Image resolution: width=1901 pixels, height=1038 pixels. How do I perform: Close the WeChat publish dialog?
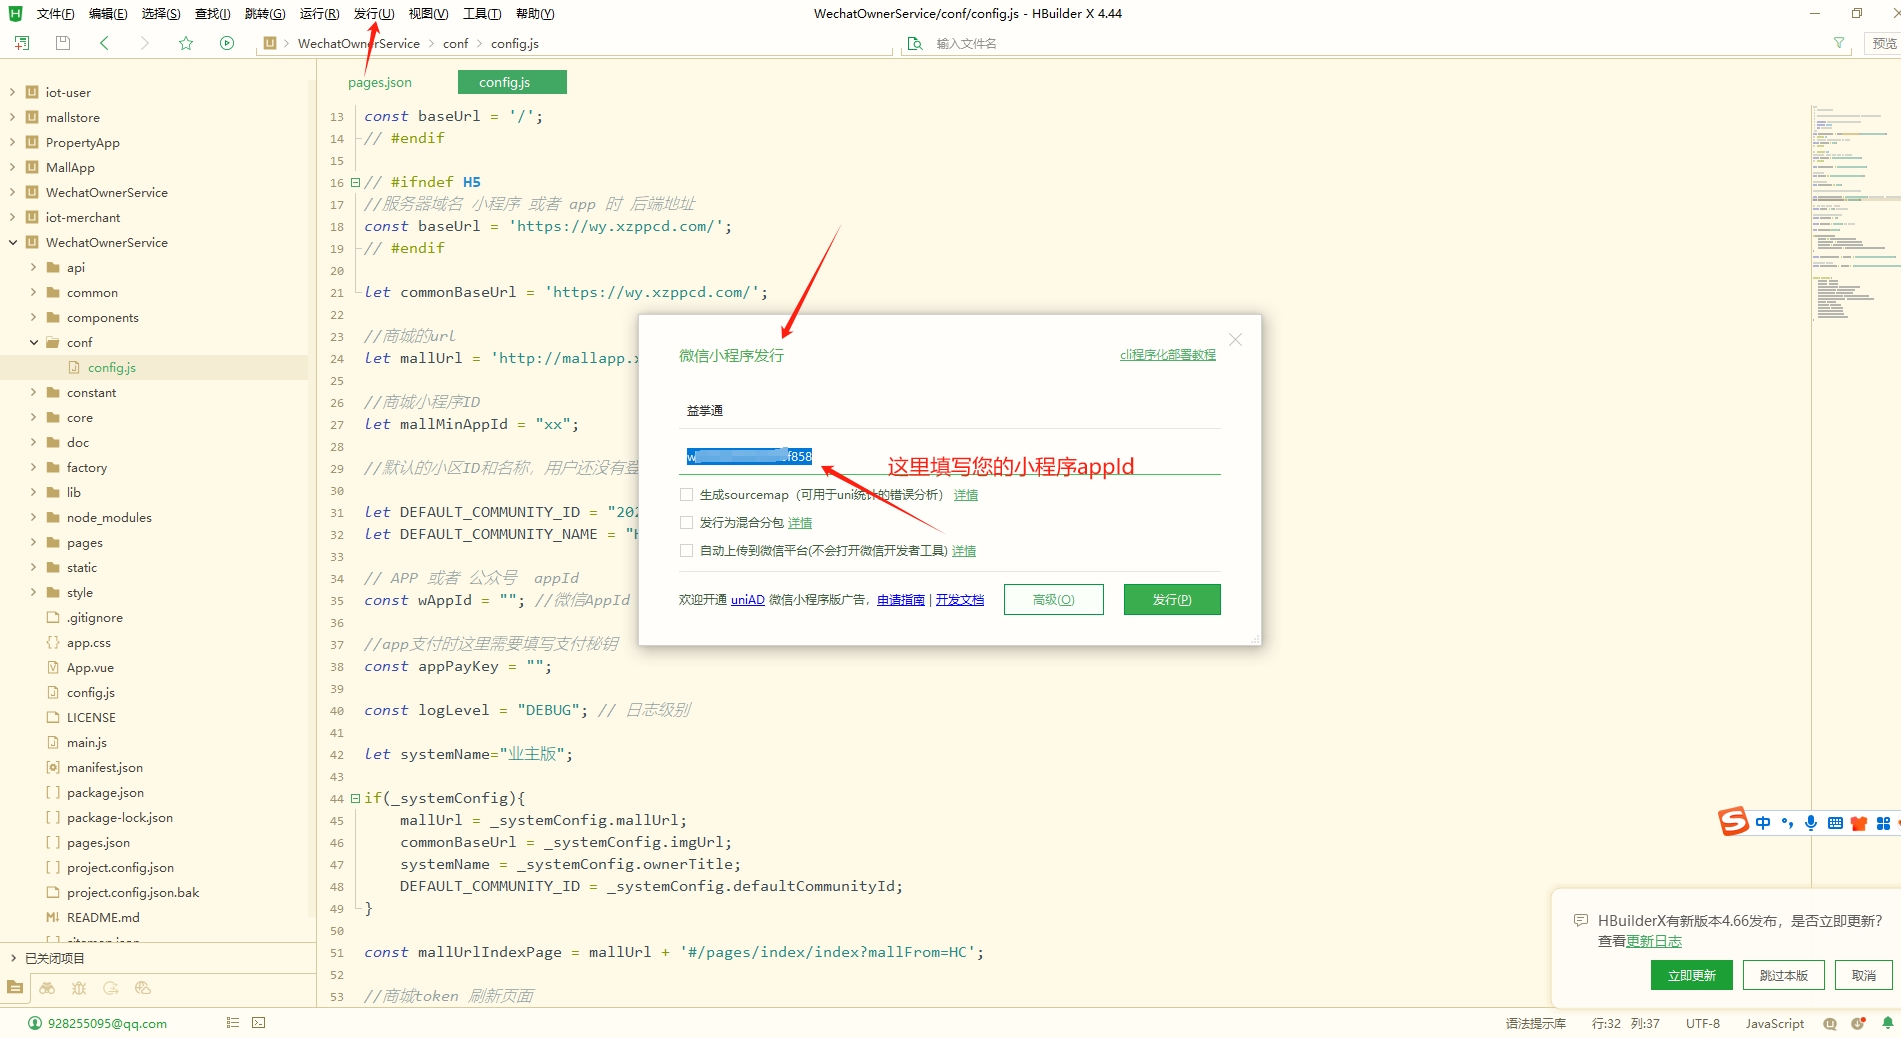(x=1235, y=340)
